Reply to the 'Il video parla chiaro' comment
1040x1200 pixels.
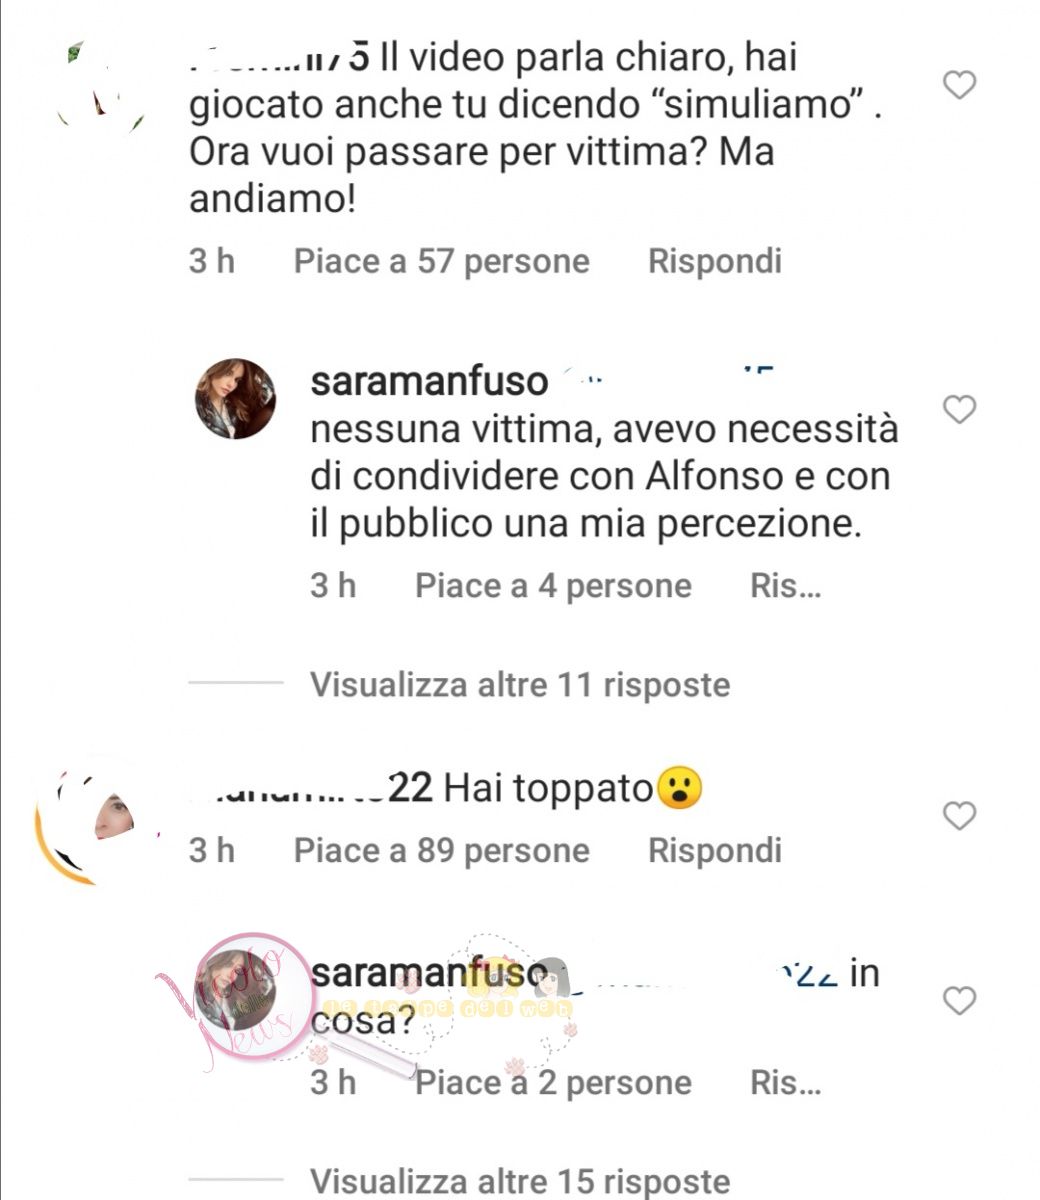pyautogui.click(x=714, y=262)
